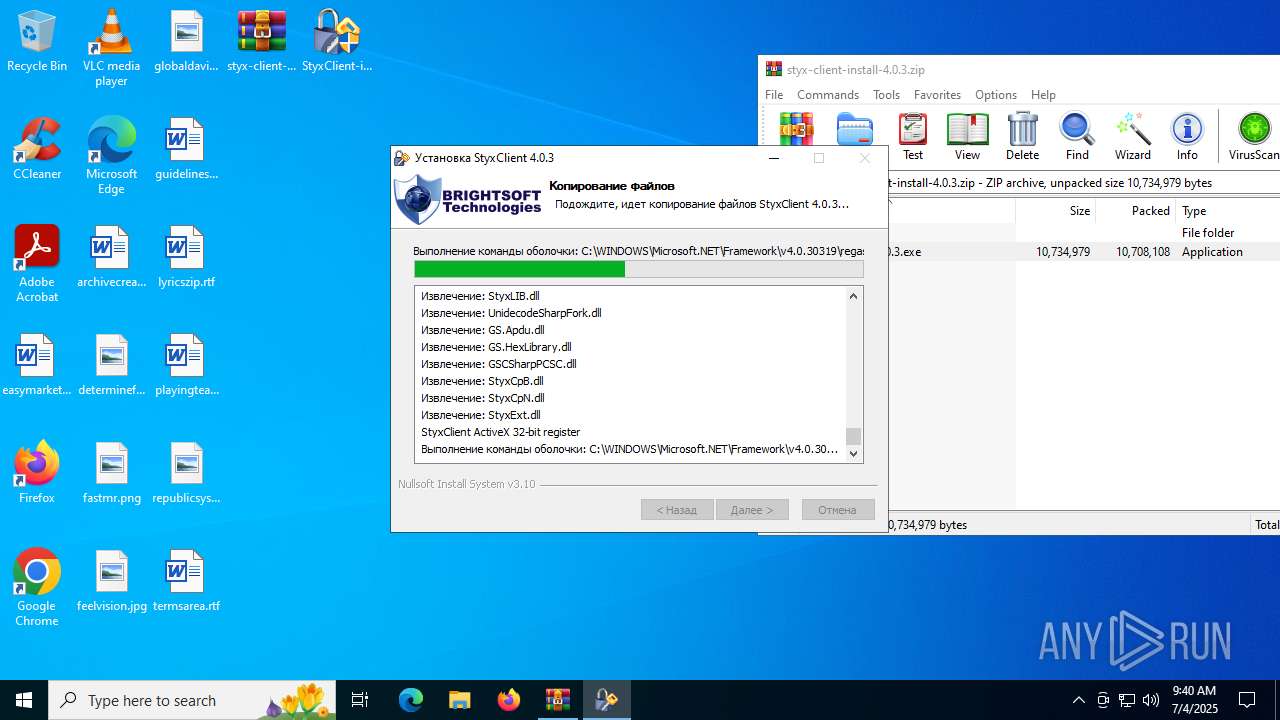Open the volume control in tray
The height and width of the screenshot is (720, 1280).
pyautogui.click(x=1151, y=700)
